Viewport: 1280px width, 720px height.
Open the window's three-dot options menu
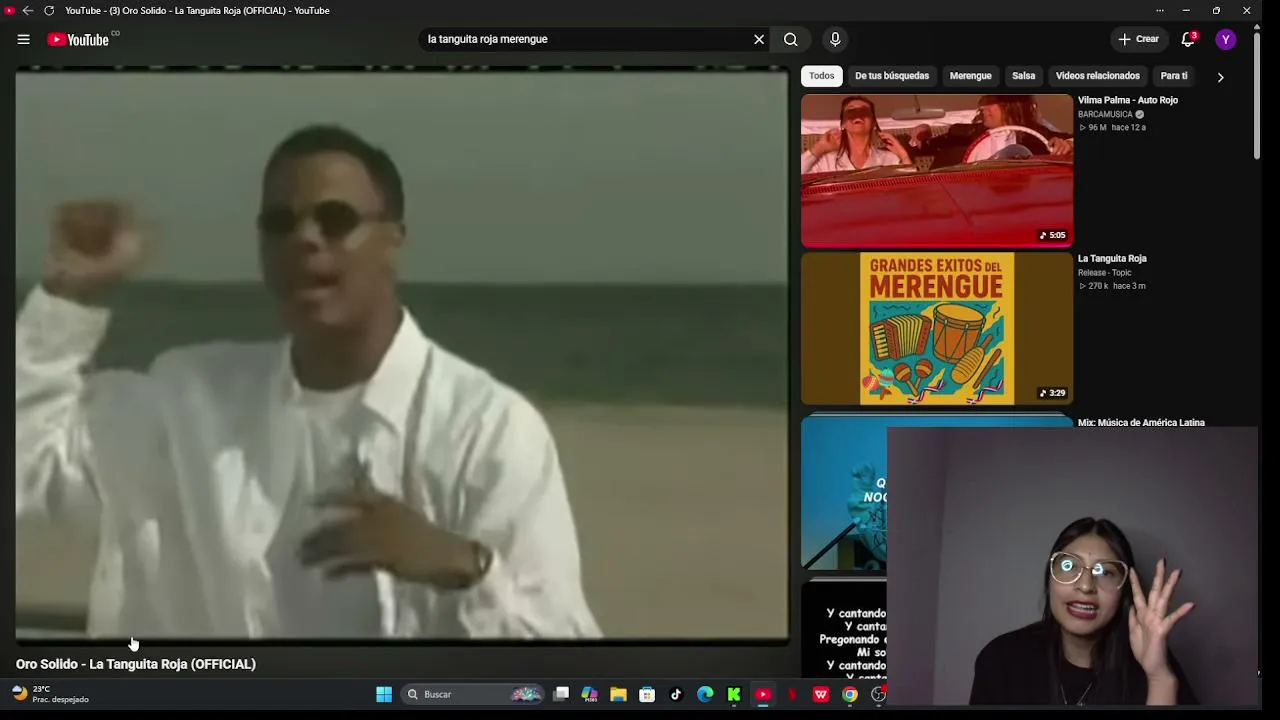pos(1160,10)
